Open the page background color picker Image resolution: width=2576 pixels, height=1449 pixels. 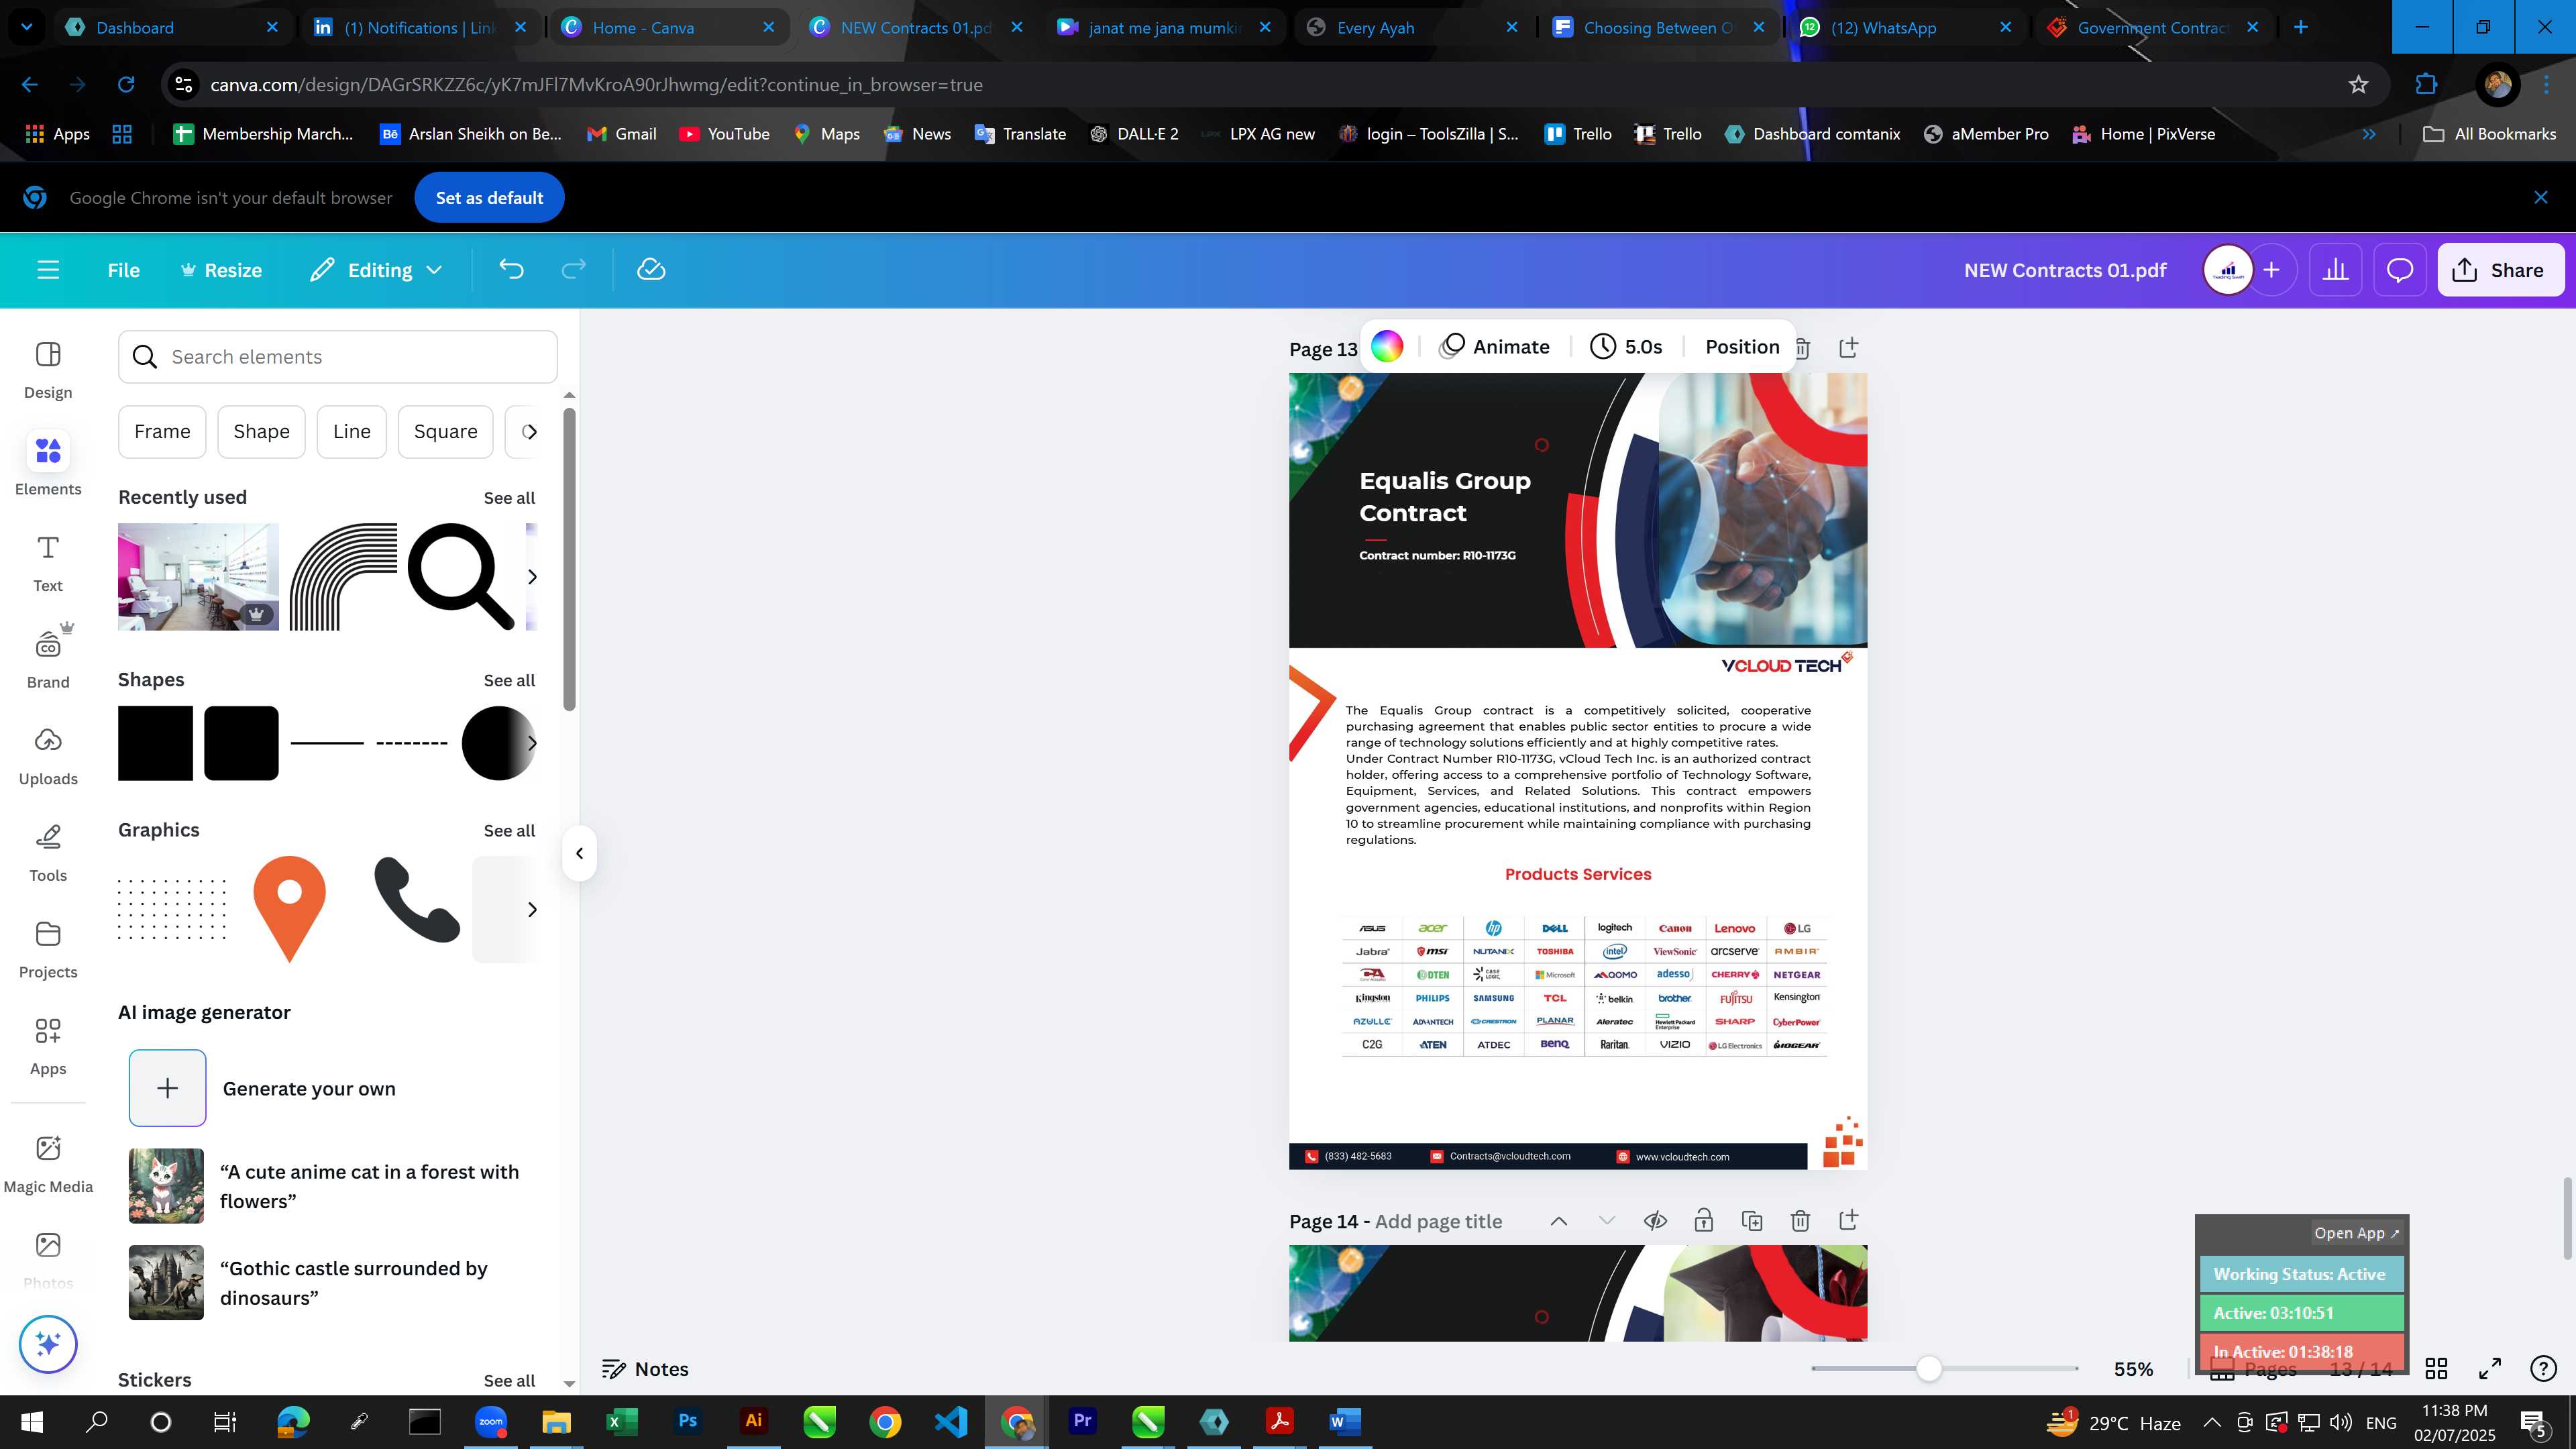pos(1387,347)
